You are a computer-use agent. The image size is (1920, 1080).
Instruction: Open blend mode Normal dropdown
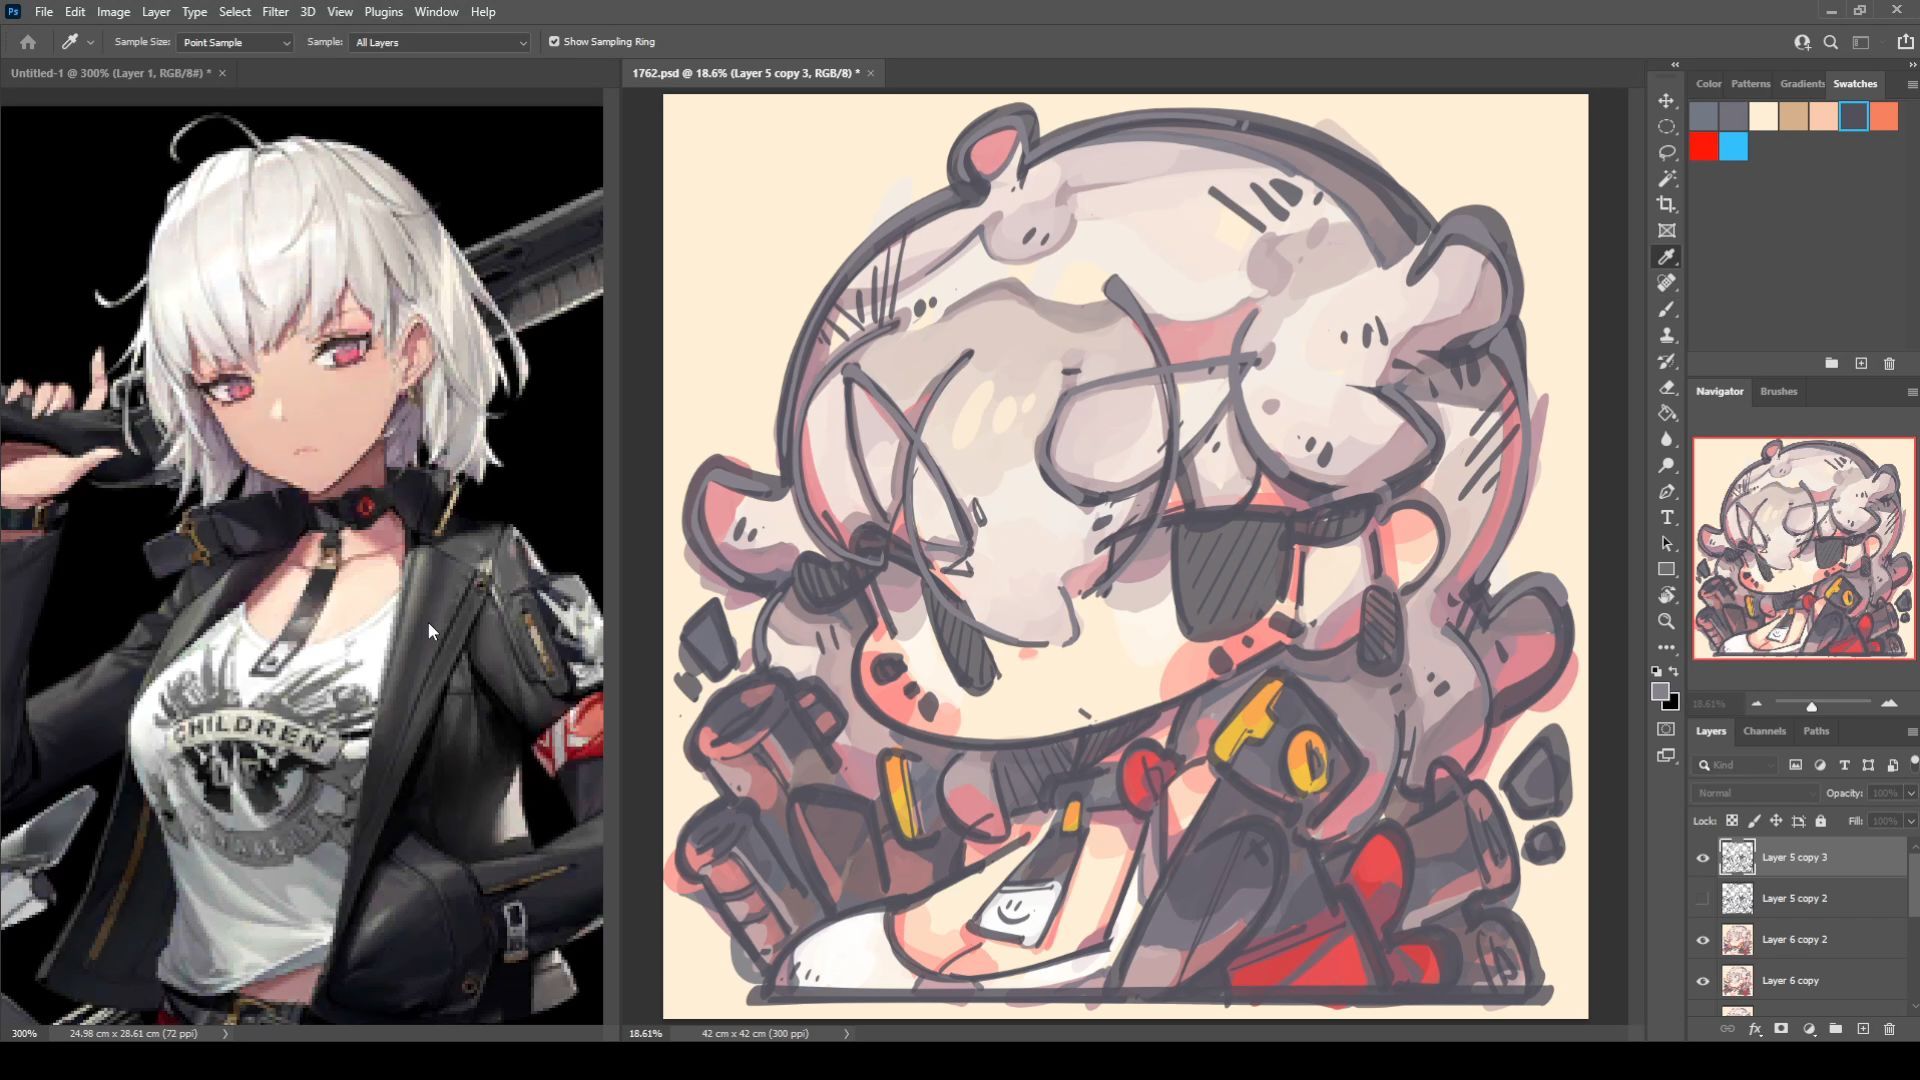(1756, 793)
